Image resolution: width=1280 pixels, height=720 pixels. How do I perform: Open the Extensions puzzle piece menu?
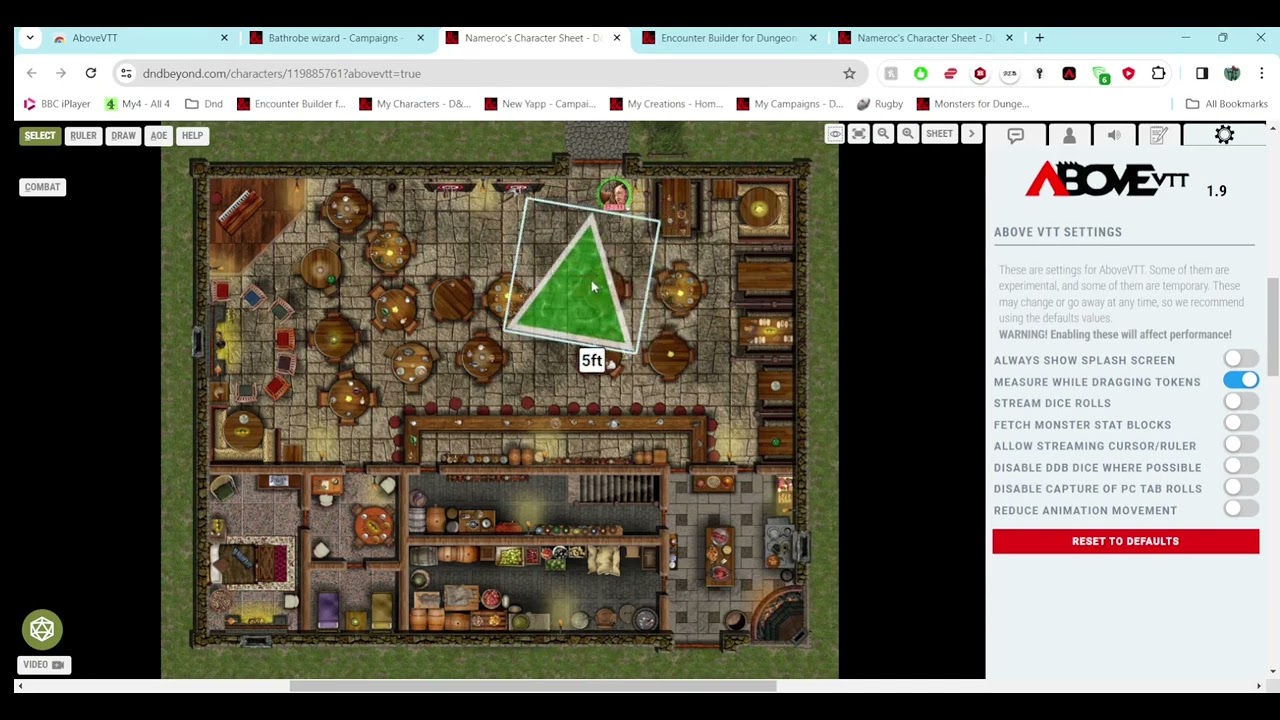point(1158,73)
